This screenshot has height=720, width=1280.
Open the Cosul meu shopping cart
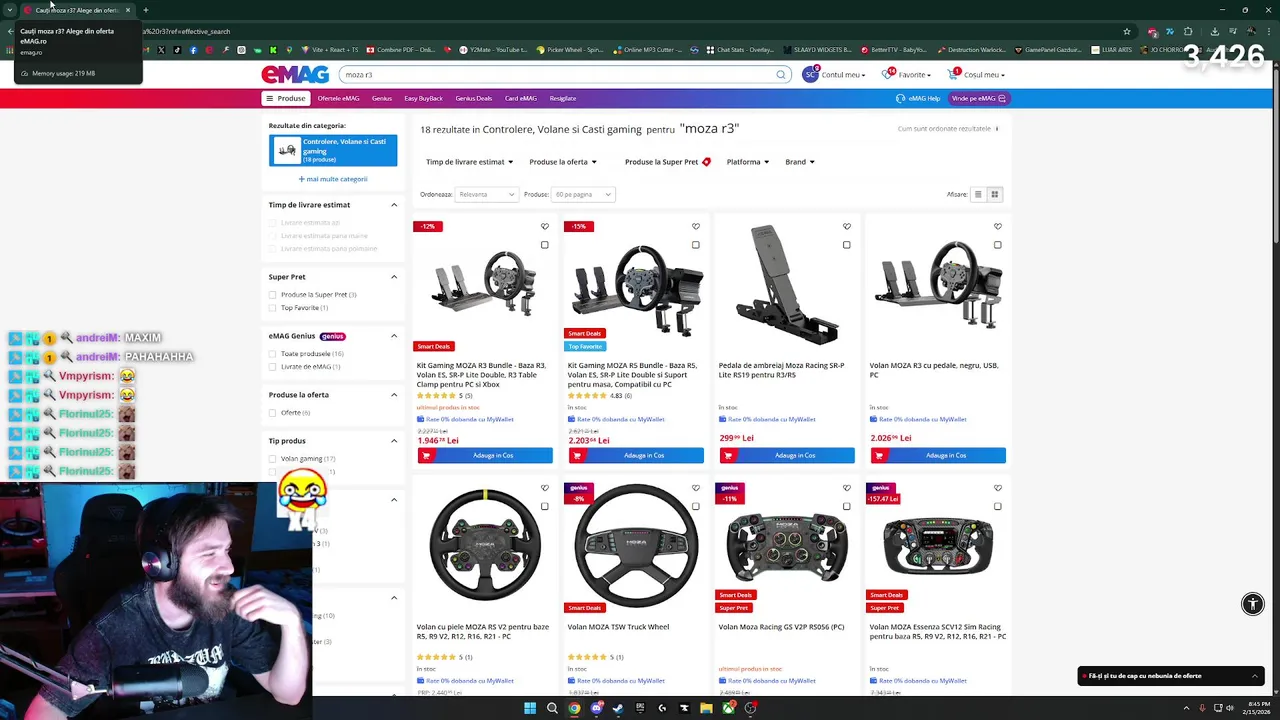click(976, 74)
